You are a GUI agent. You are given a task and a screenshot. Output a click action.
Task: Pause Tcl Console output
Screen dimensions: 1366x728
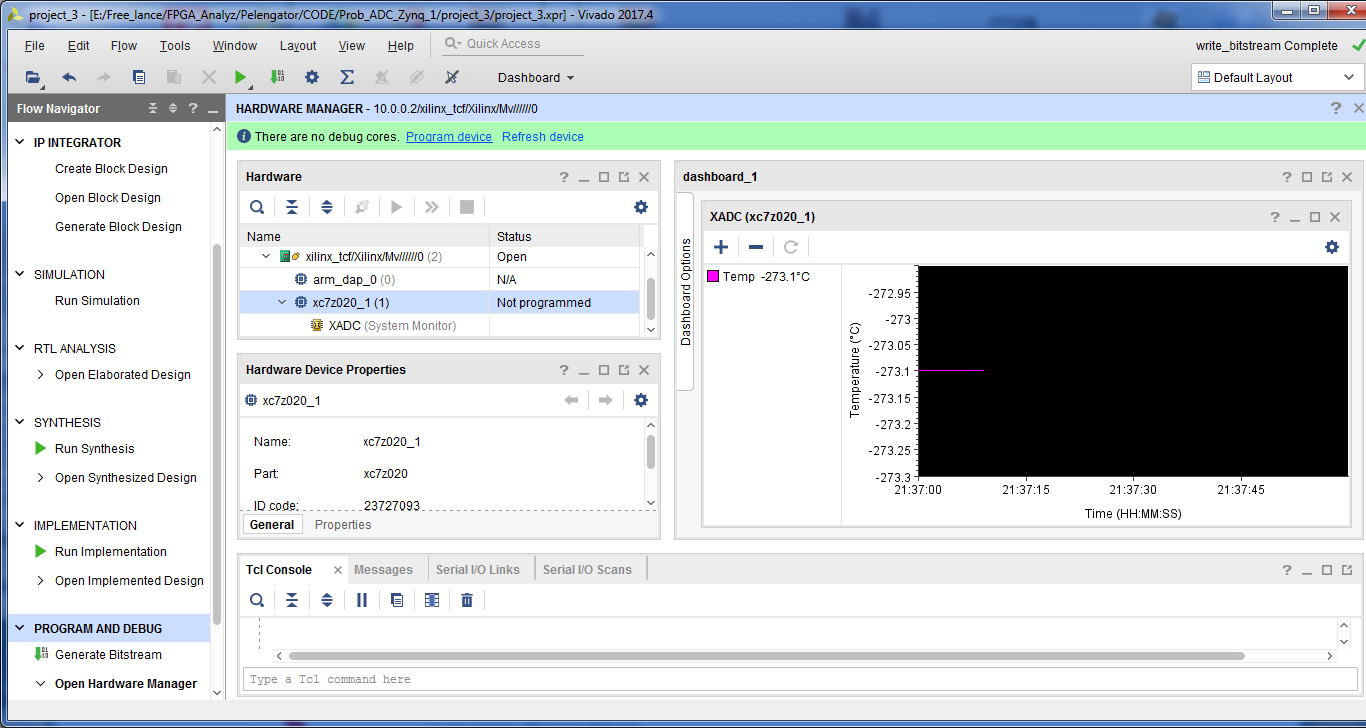[x=362, y=600]
